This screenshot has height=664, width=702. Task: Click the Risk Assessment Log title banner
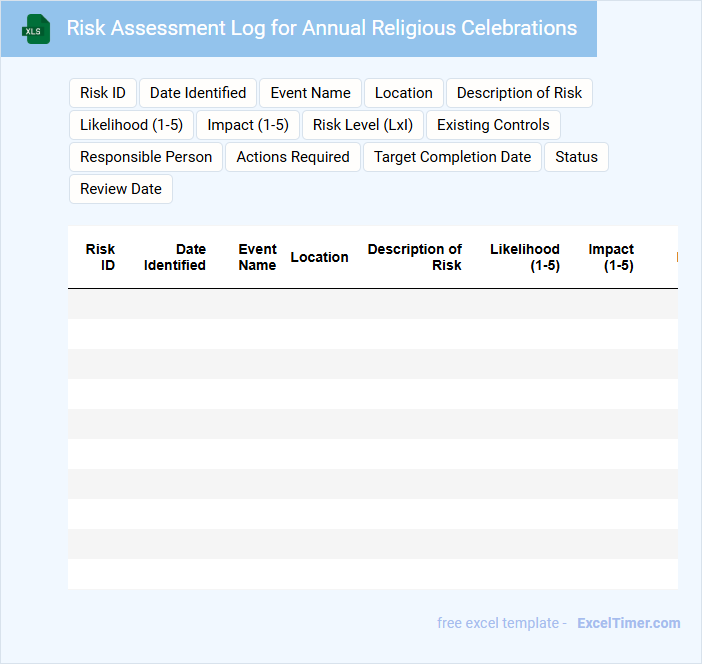click(321, 28)
